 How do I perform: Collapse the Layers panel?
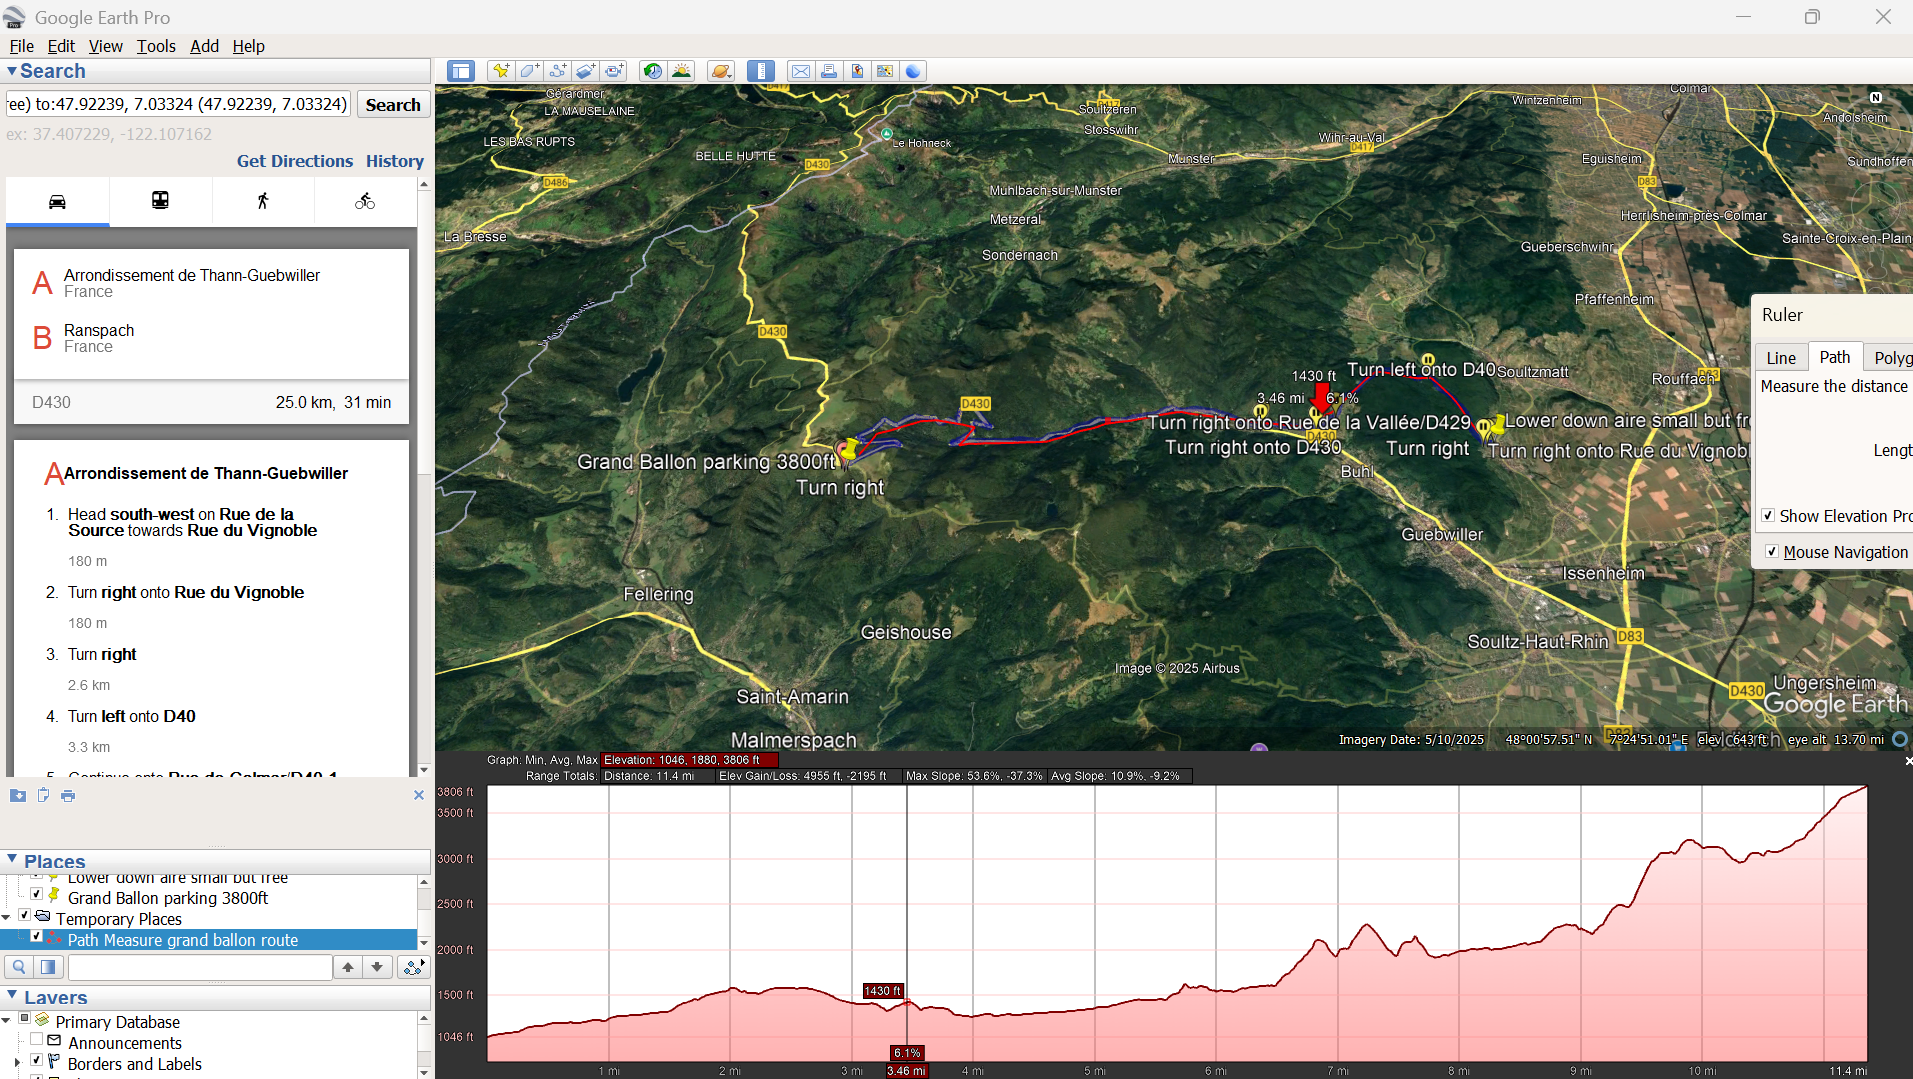12,995
